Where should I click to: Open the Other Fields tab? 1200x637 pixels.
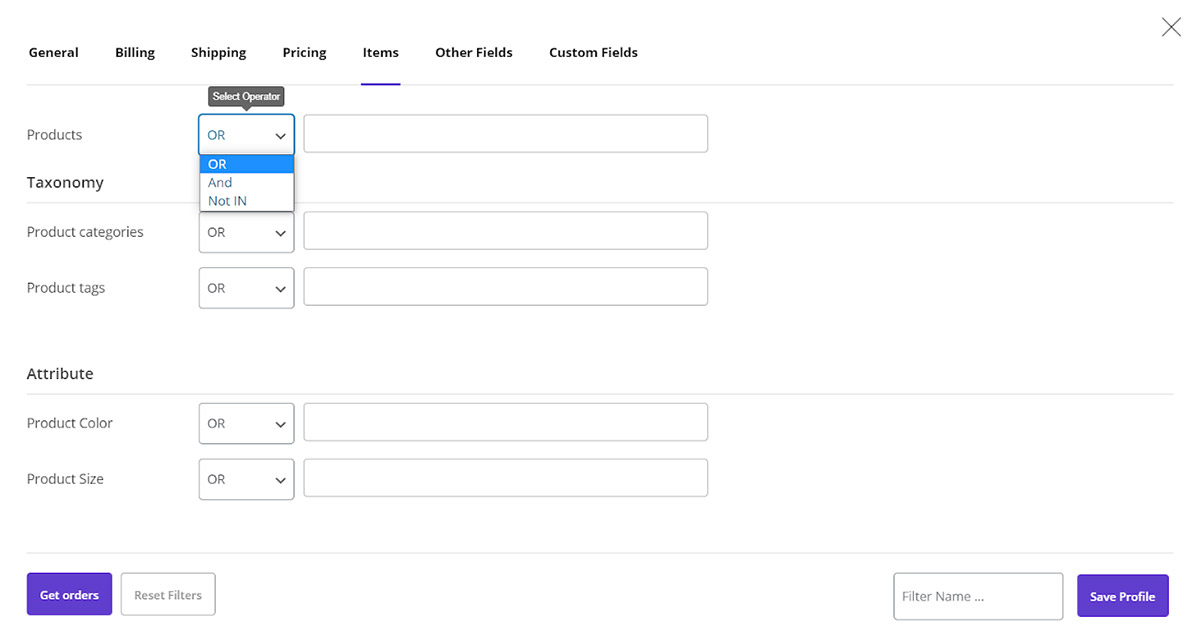point(473,52)
